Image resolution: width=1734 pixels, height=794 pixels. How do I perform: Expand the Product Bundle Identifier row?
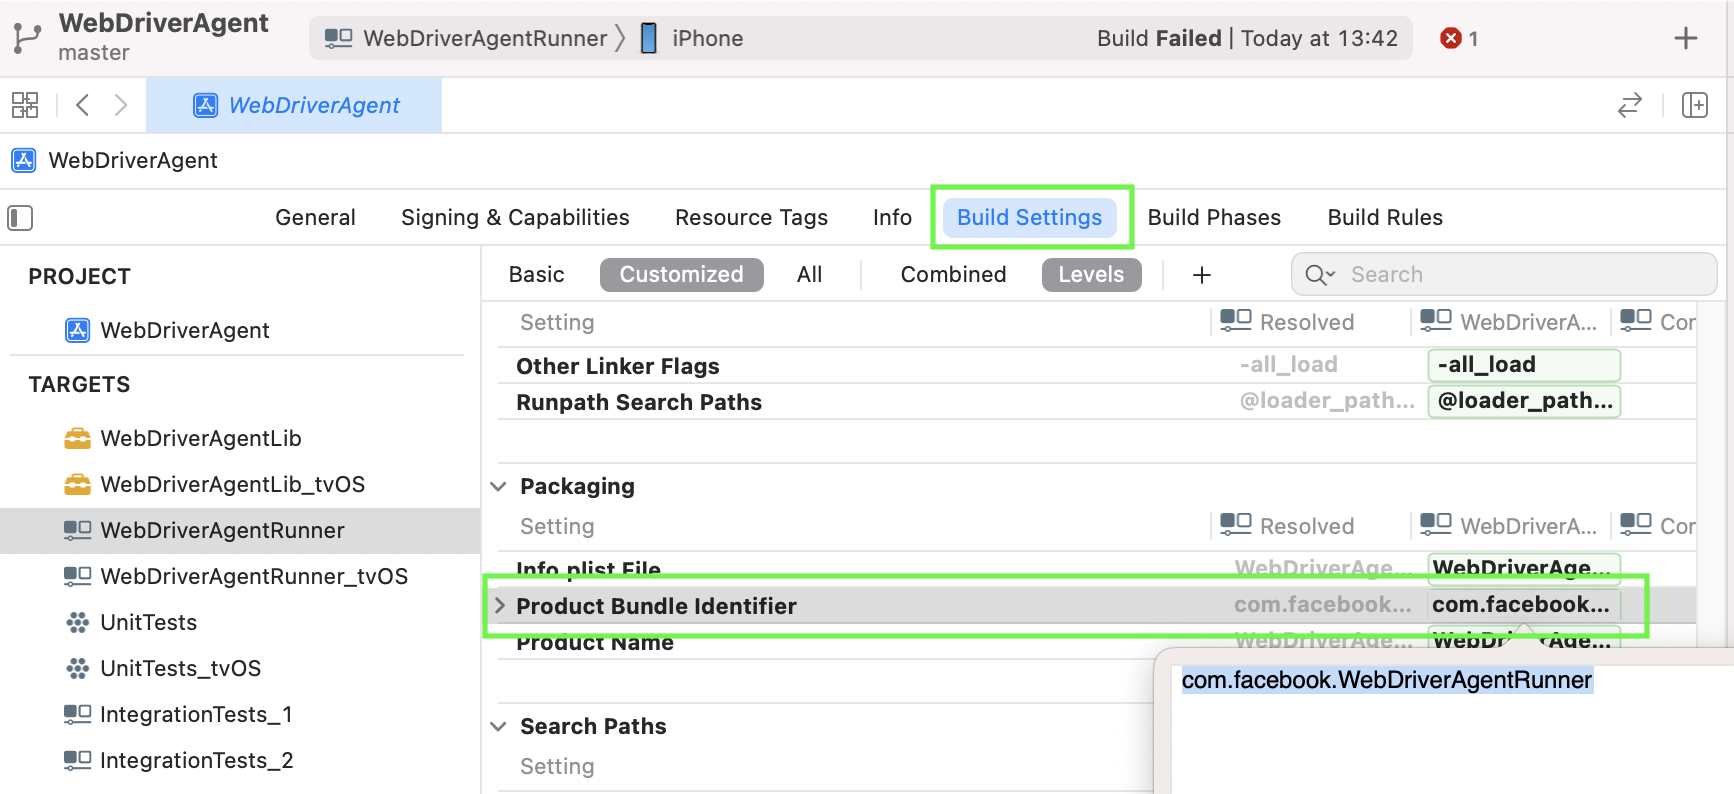(x=500, y=606)
